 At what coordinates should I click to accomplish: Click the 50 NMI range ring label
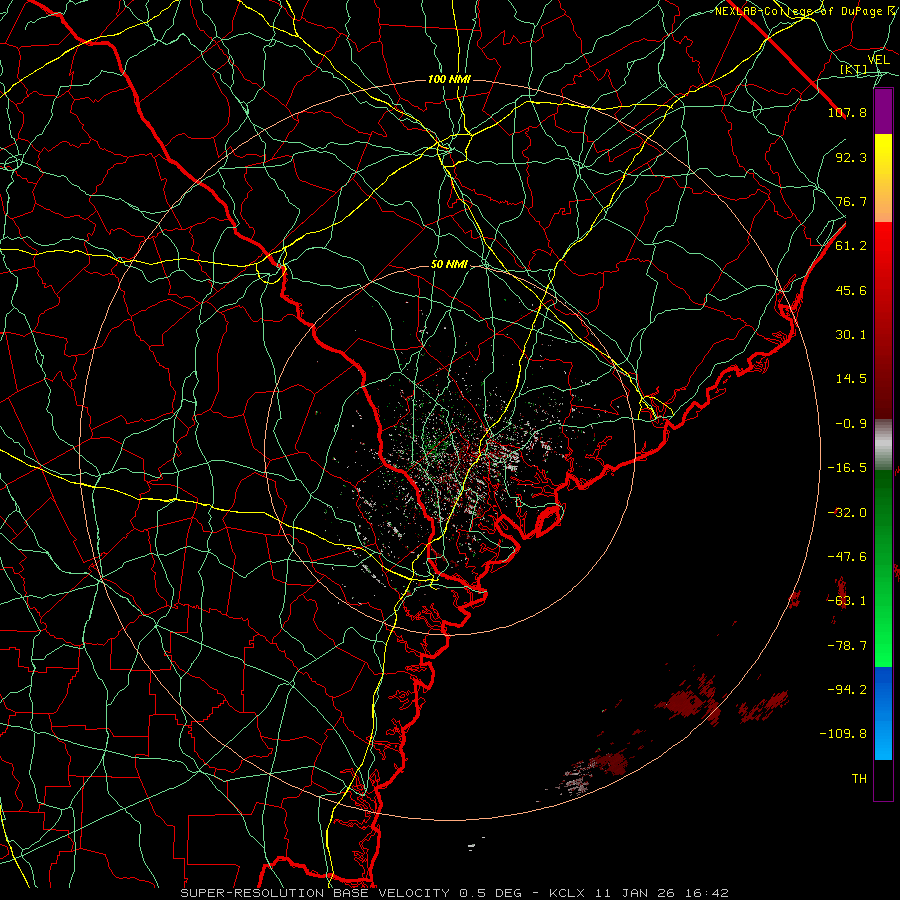pyautogui.click(x=449, y=265)
